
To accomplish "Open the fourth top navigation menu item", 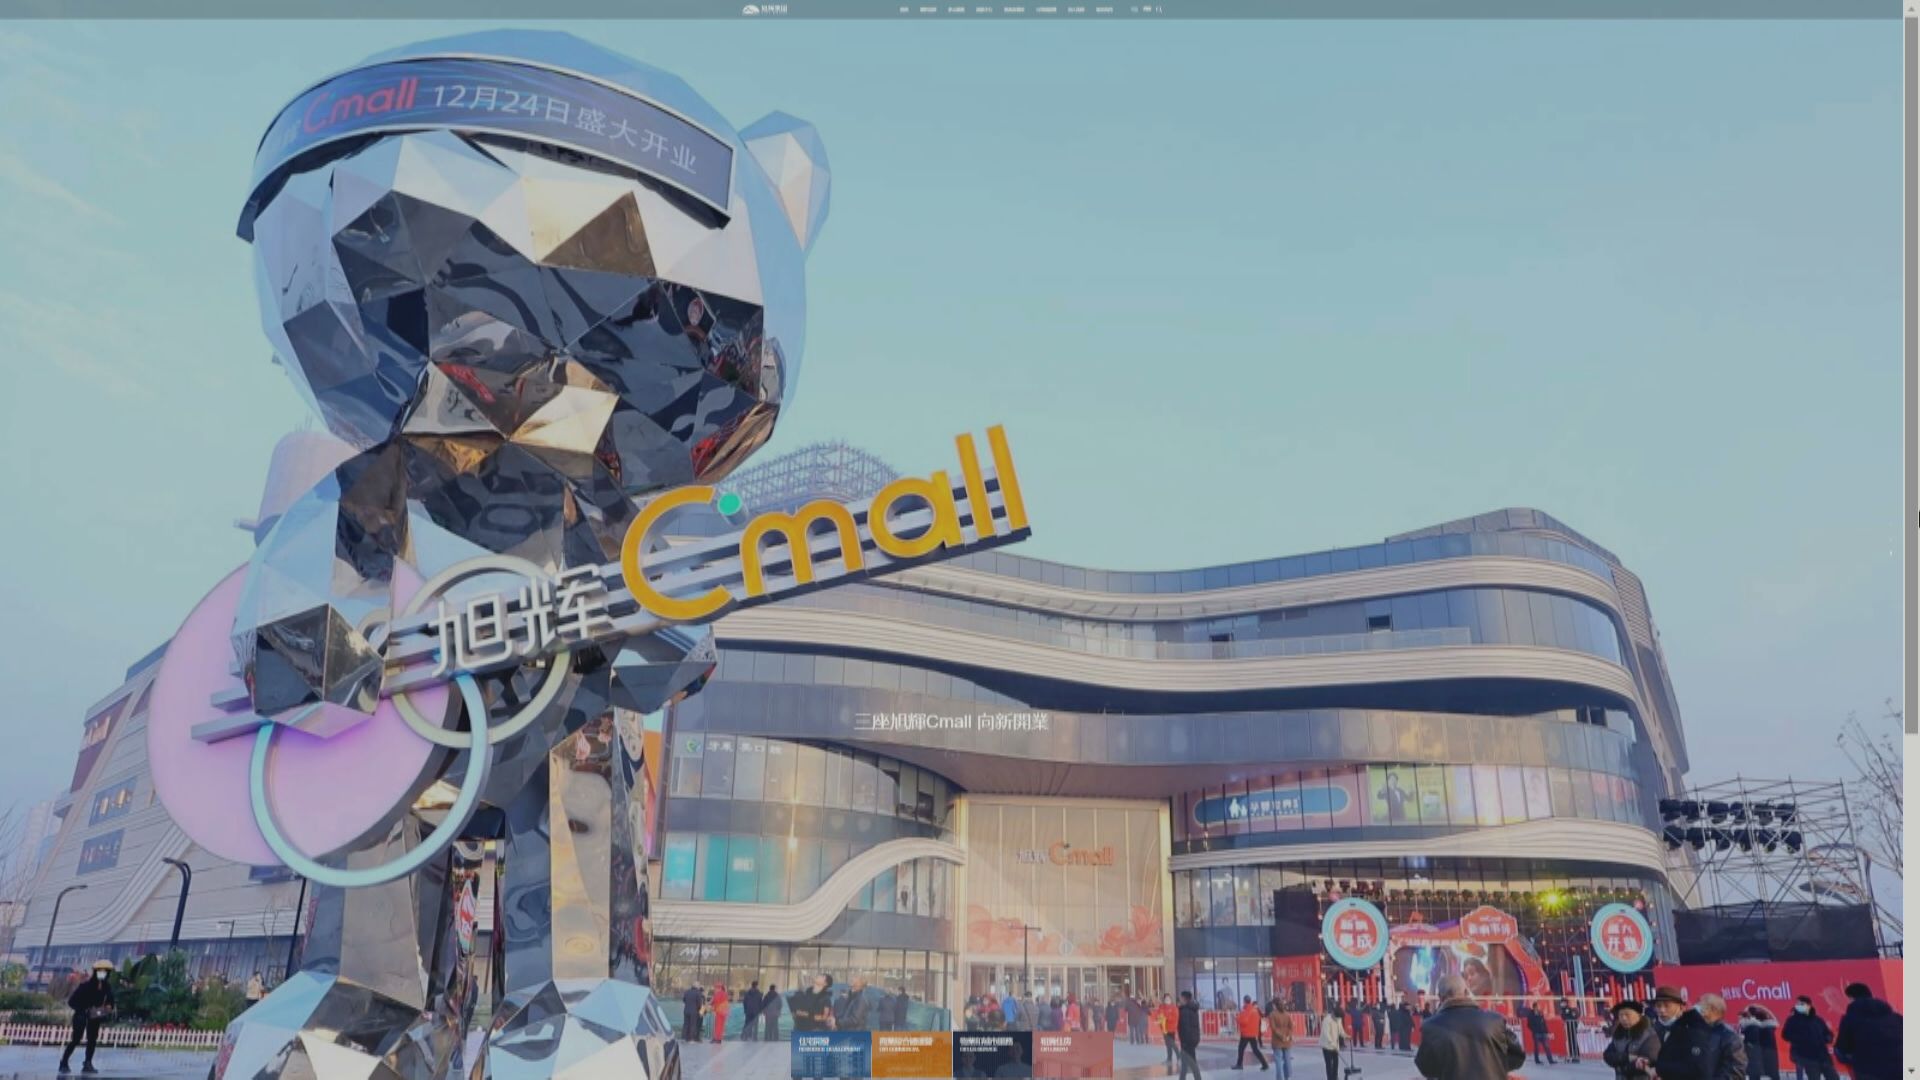I will [984, 10].
